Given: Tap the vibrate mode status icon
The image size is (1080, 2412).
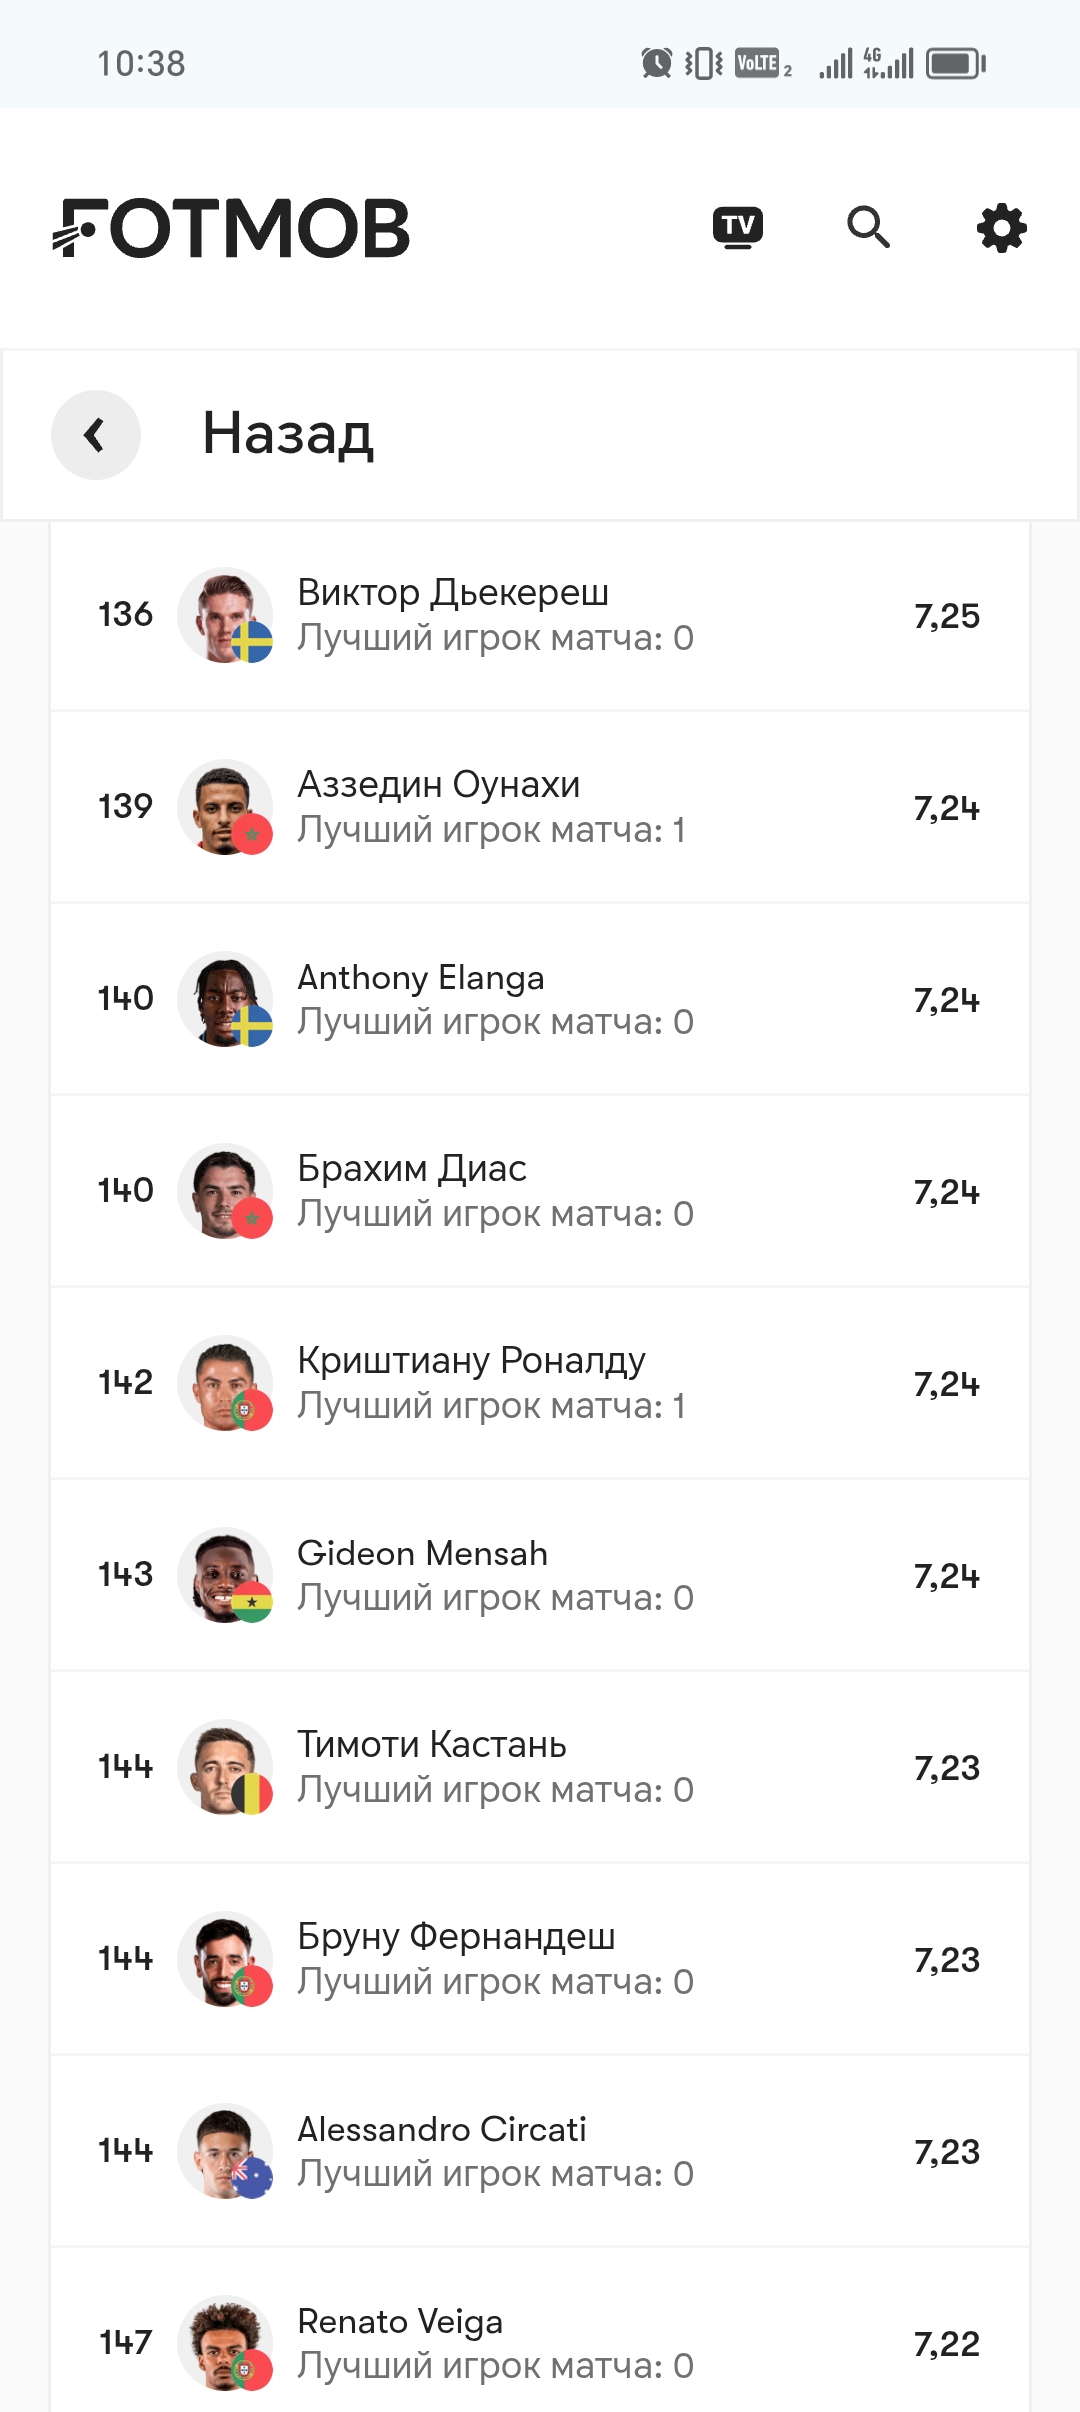Looking at the screenshot, I should tap(704, 64).
